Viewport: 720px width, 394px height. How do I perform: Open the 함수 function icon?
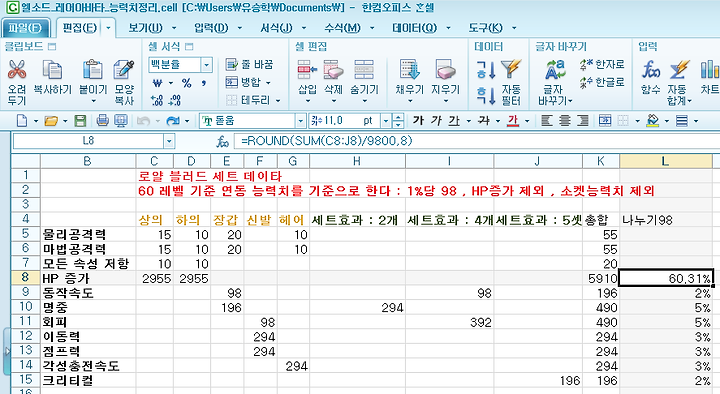651,70
